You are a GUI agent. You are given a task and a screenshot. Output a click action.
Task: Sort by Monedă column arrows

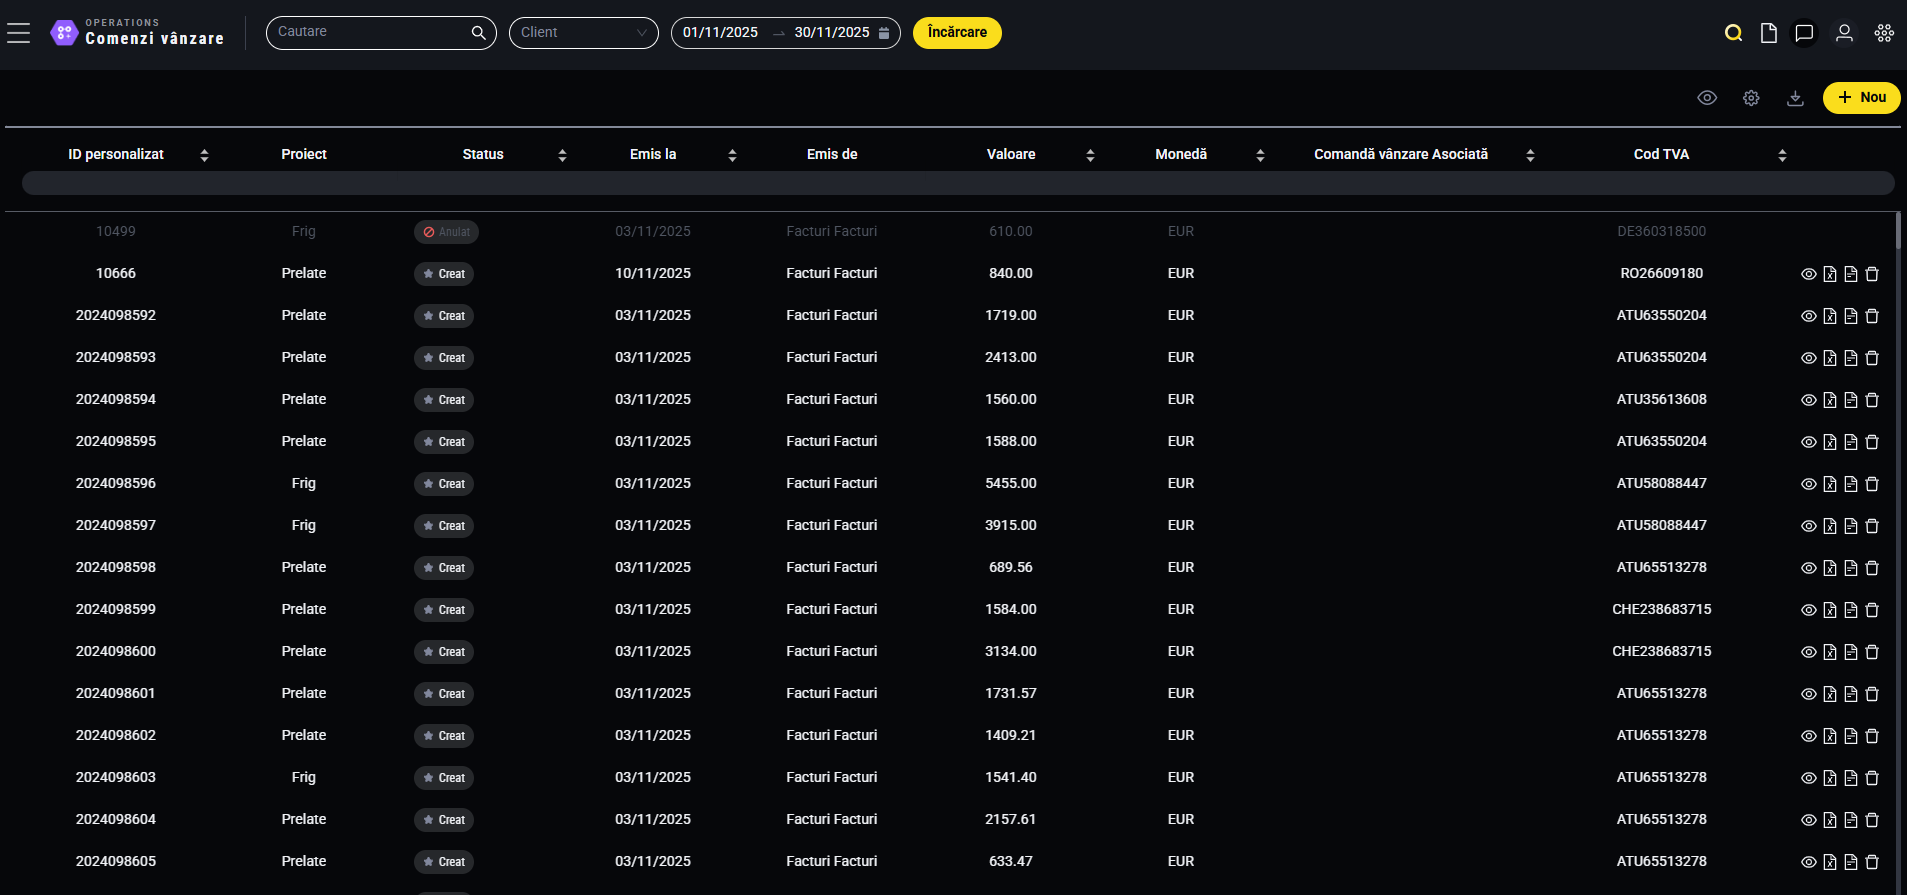tap(1260, 155)
